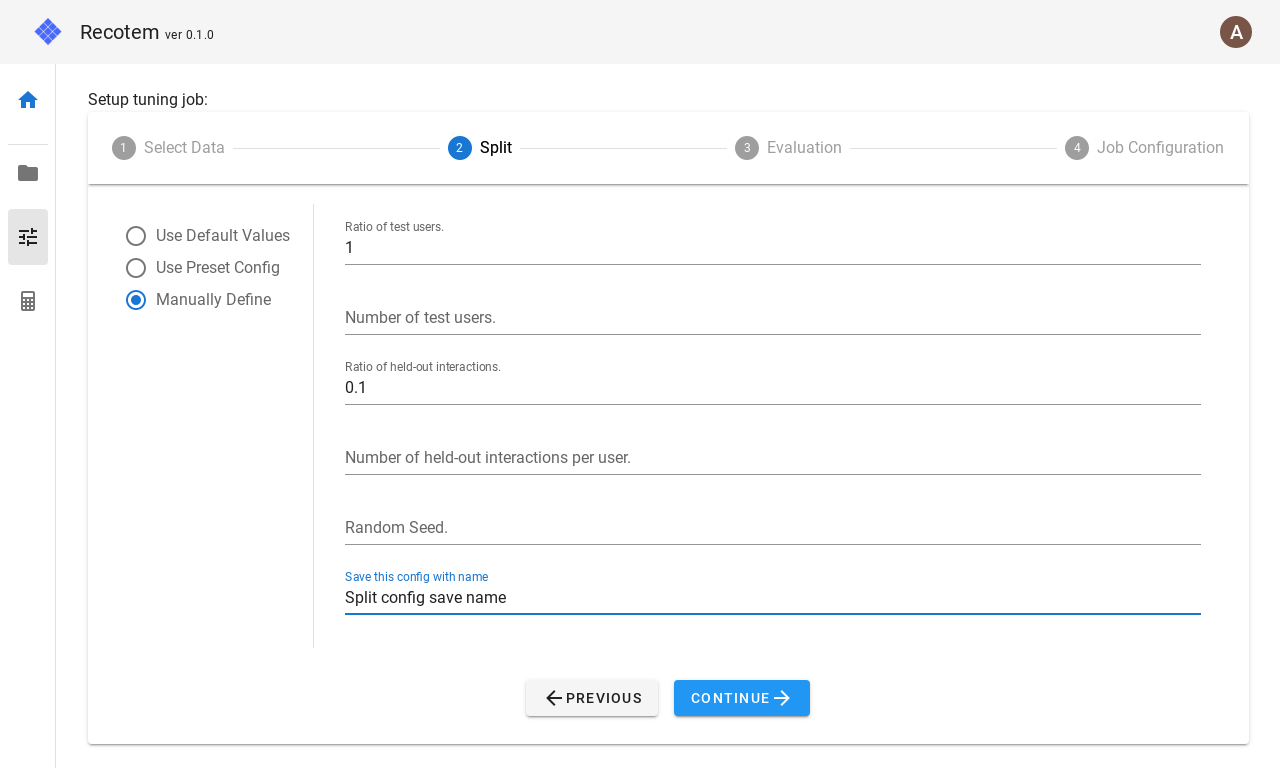Screen dimensions: 1280x768
Task: Open the account avatar in the top right
Action: pyautogui.click(x=1236, y=32)
